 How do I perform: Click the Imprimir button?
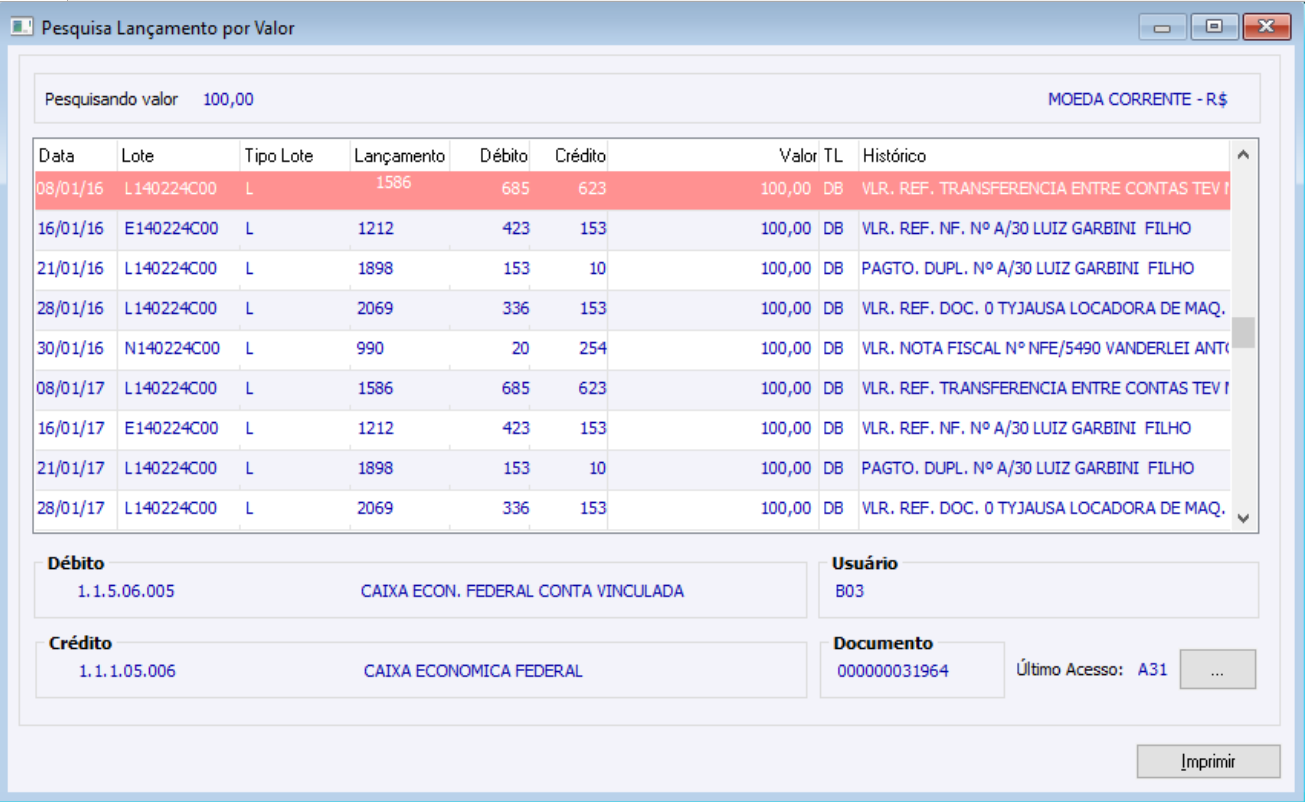[x=1208, y=761]
